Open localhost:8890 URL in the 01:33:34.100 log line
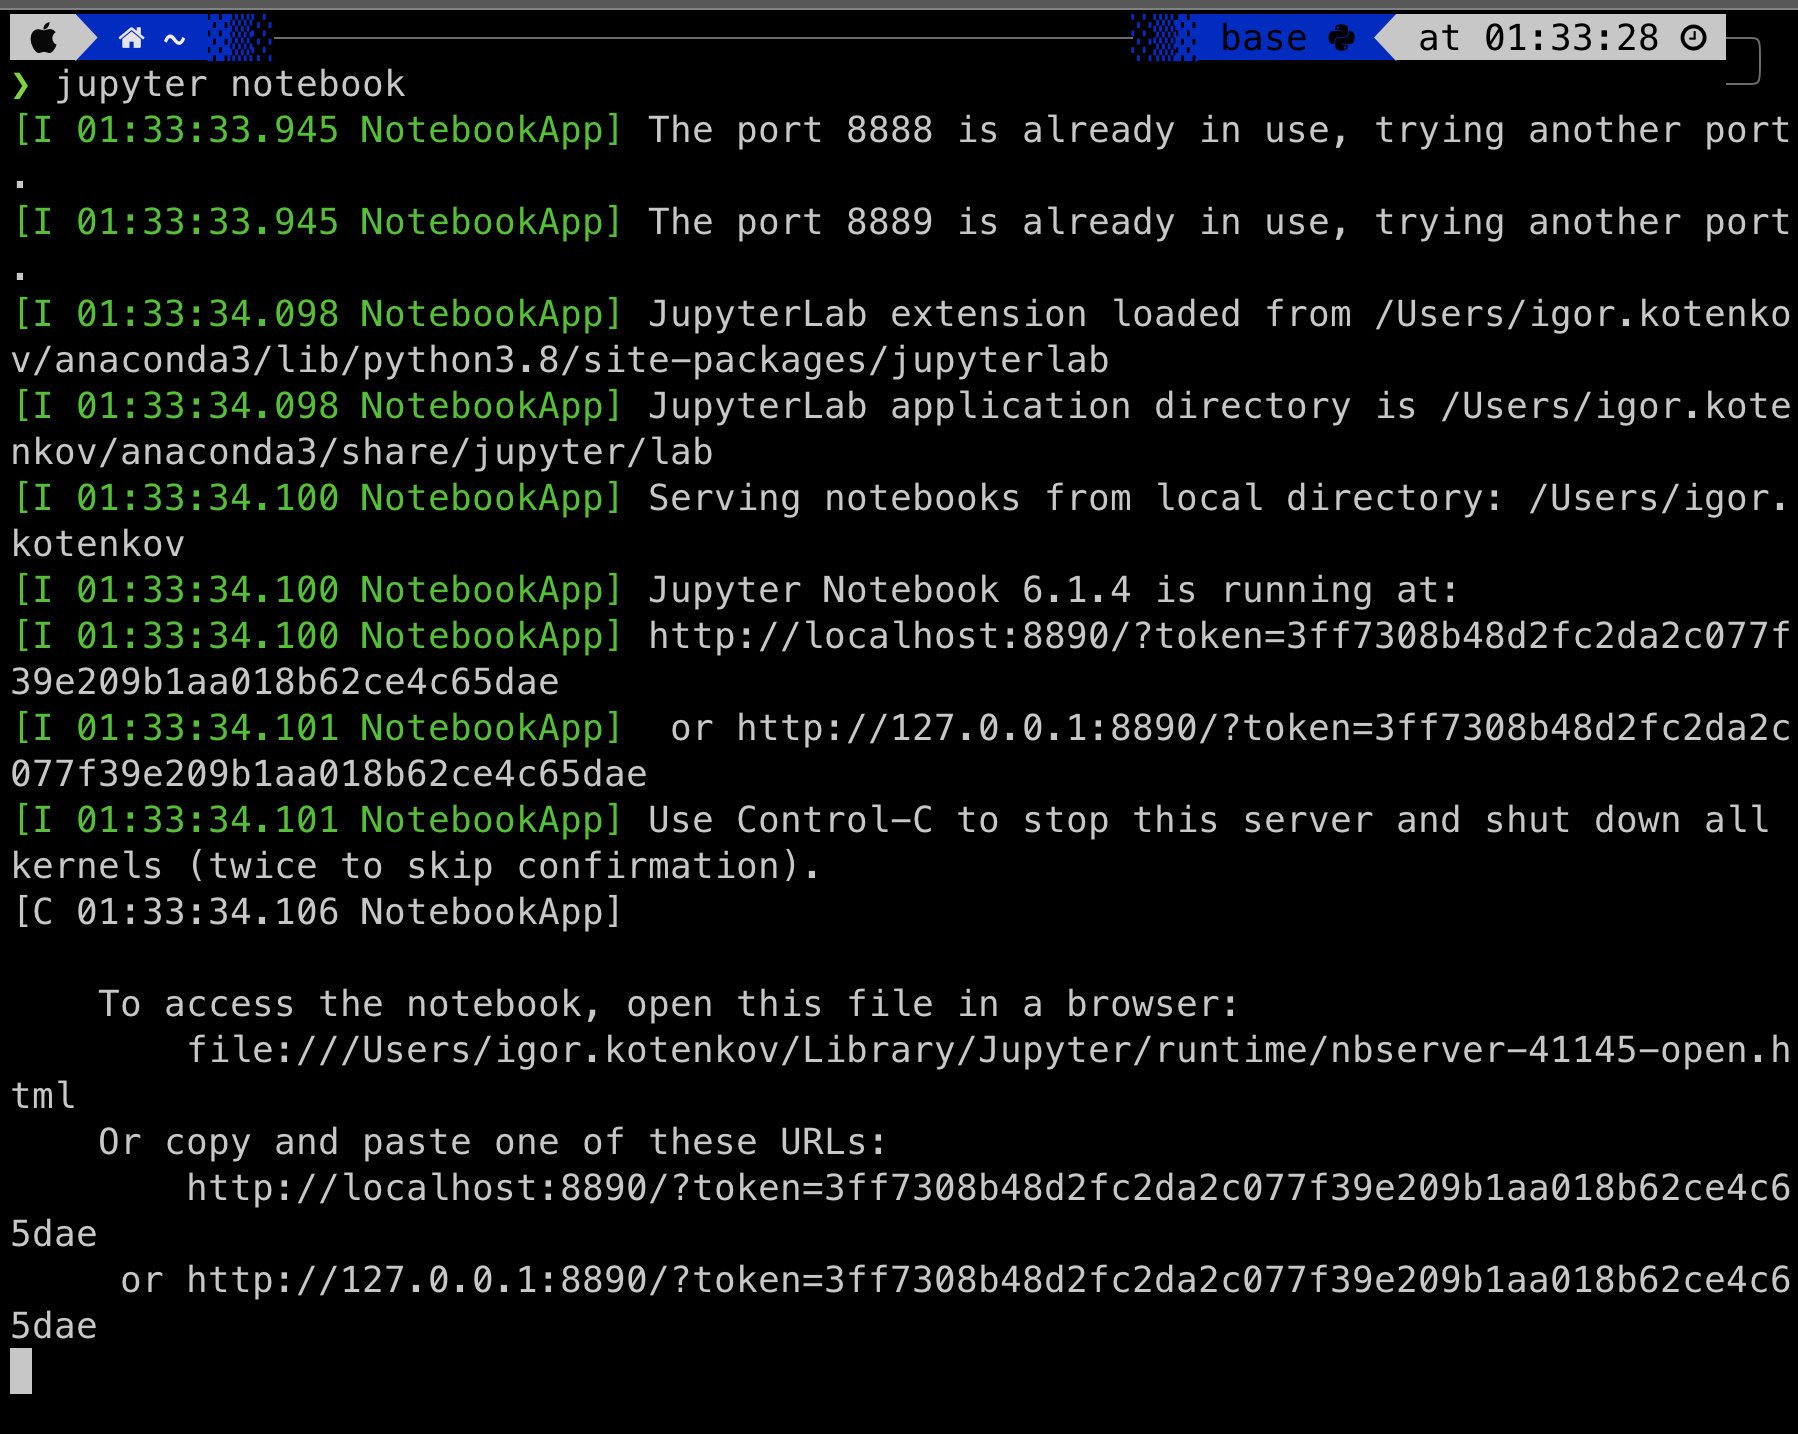 tap(1218, 636)
